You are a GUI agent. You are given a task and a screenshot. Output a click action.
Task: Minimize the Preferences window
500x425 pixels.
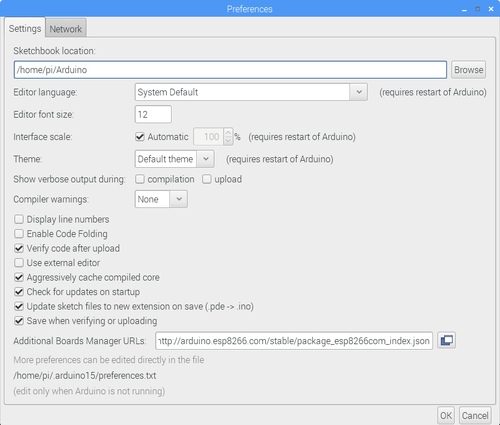click(464, 9)
